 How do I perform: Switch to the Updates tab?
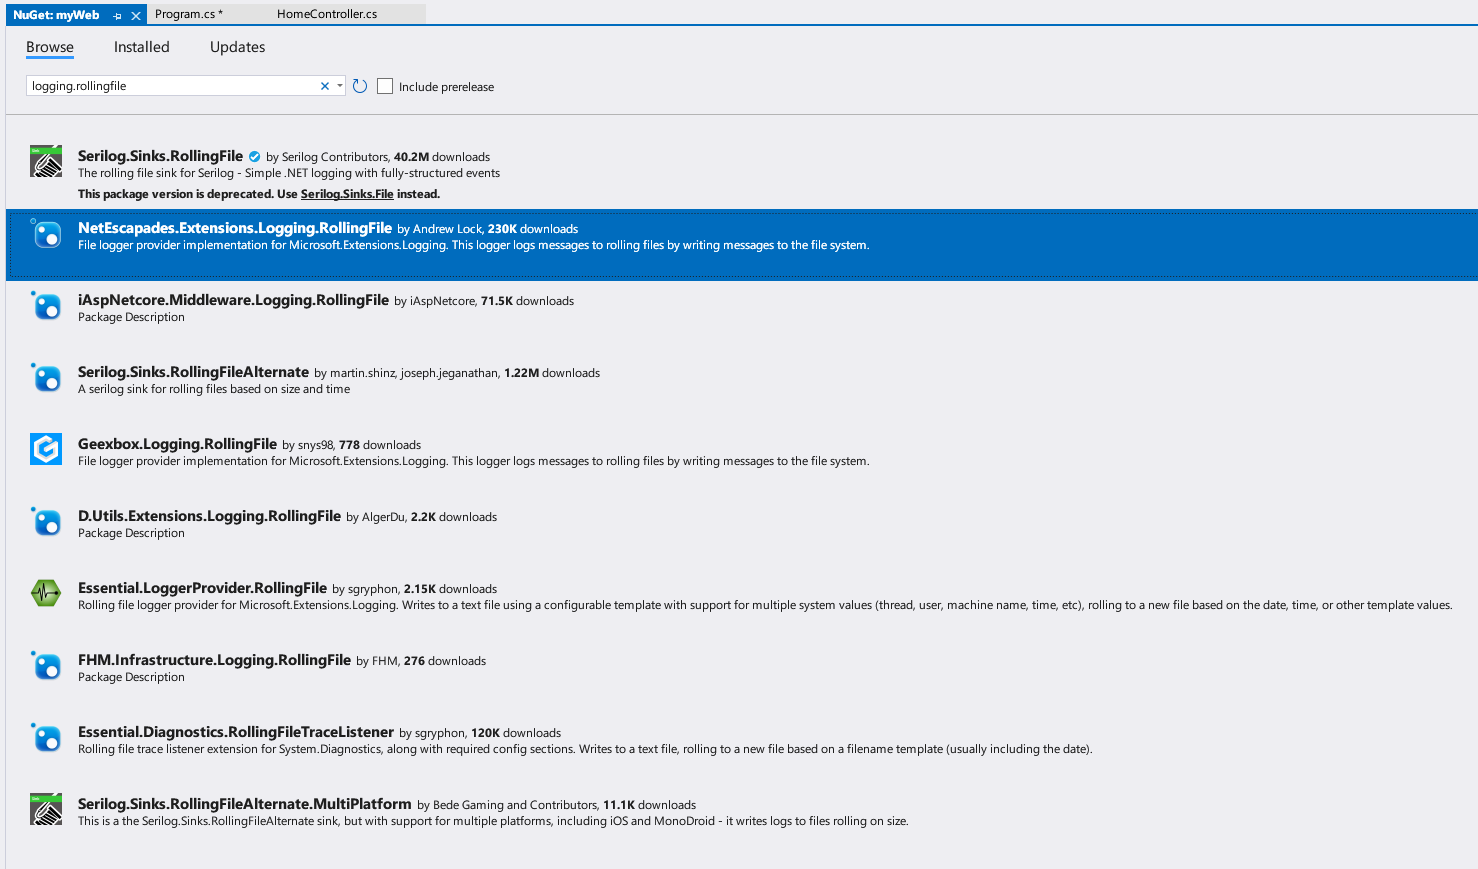pyautogui.click(x=238, y=47)
